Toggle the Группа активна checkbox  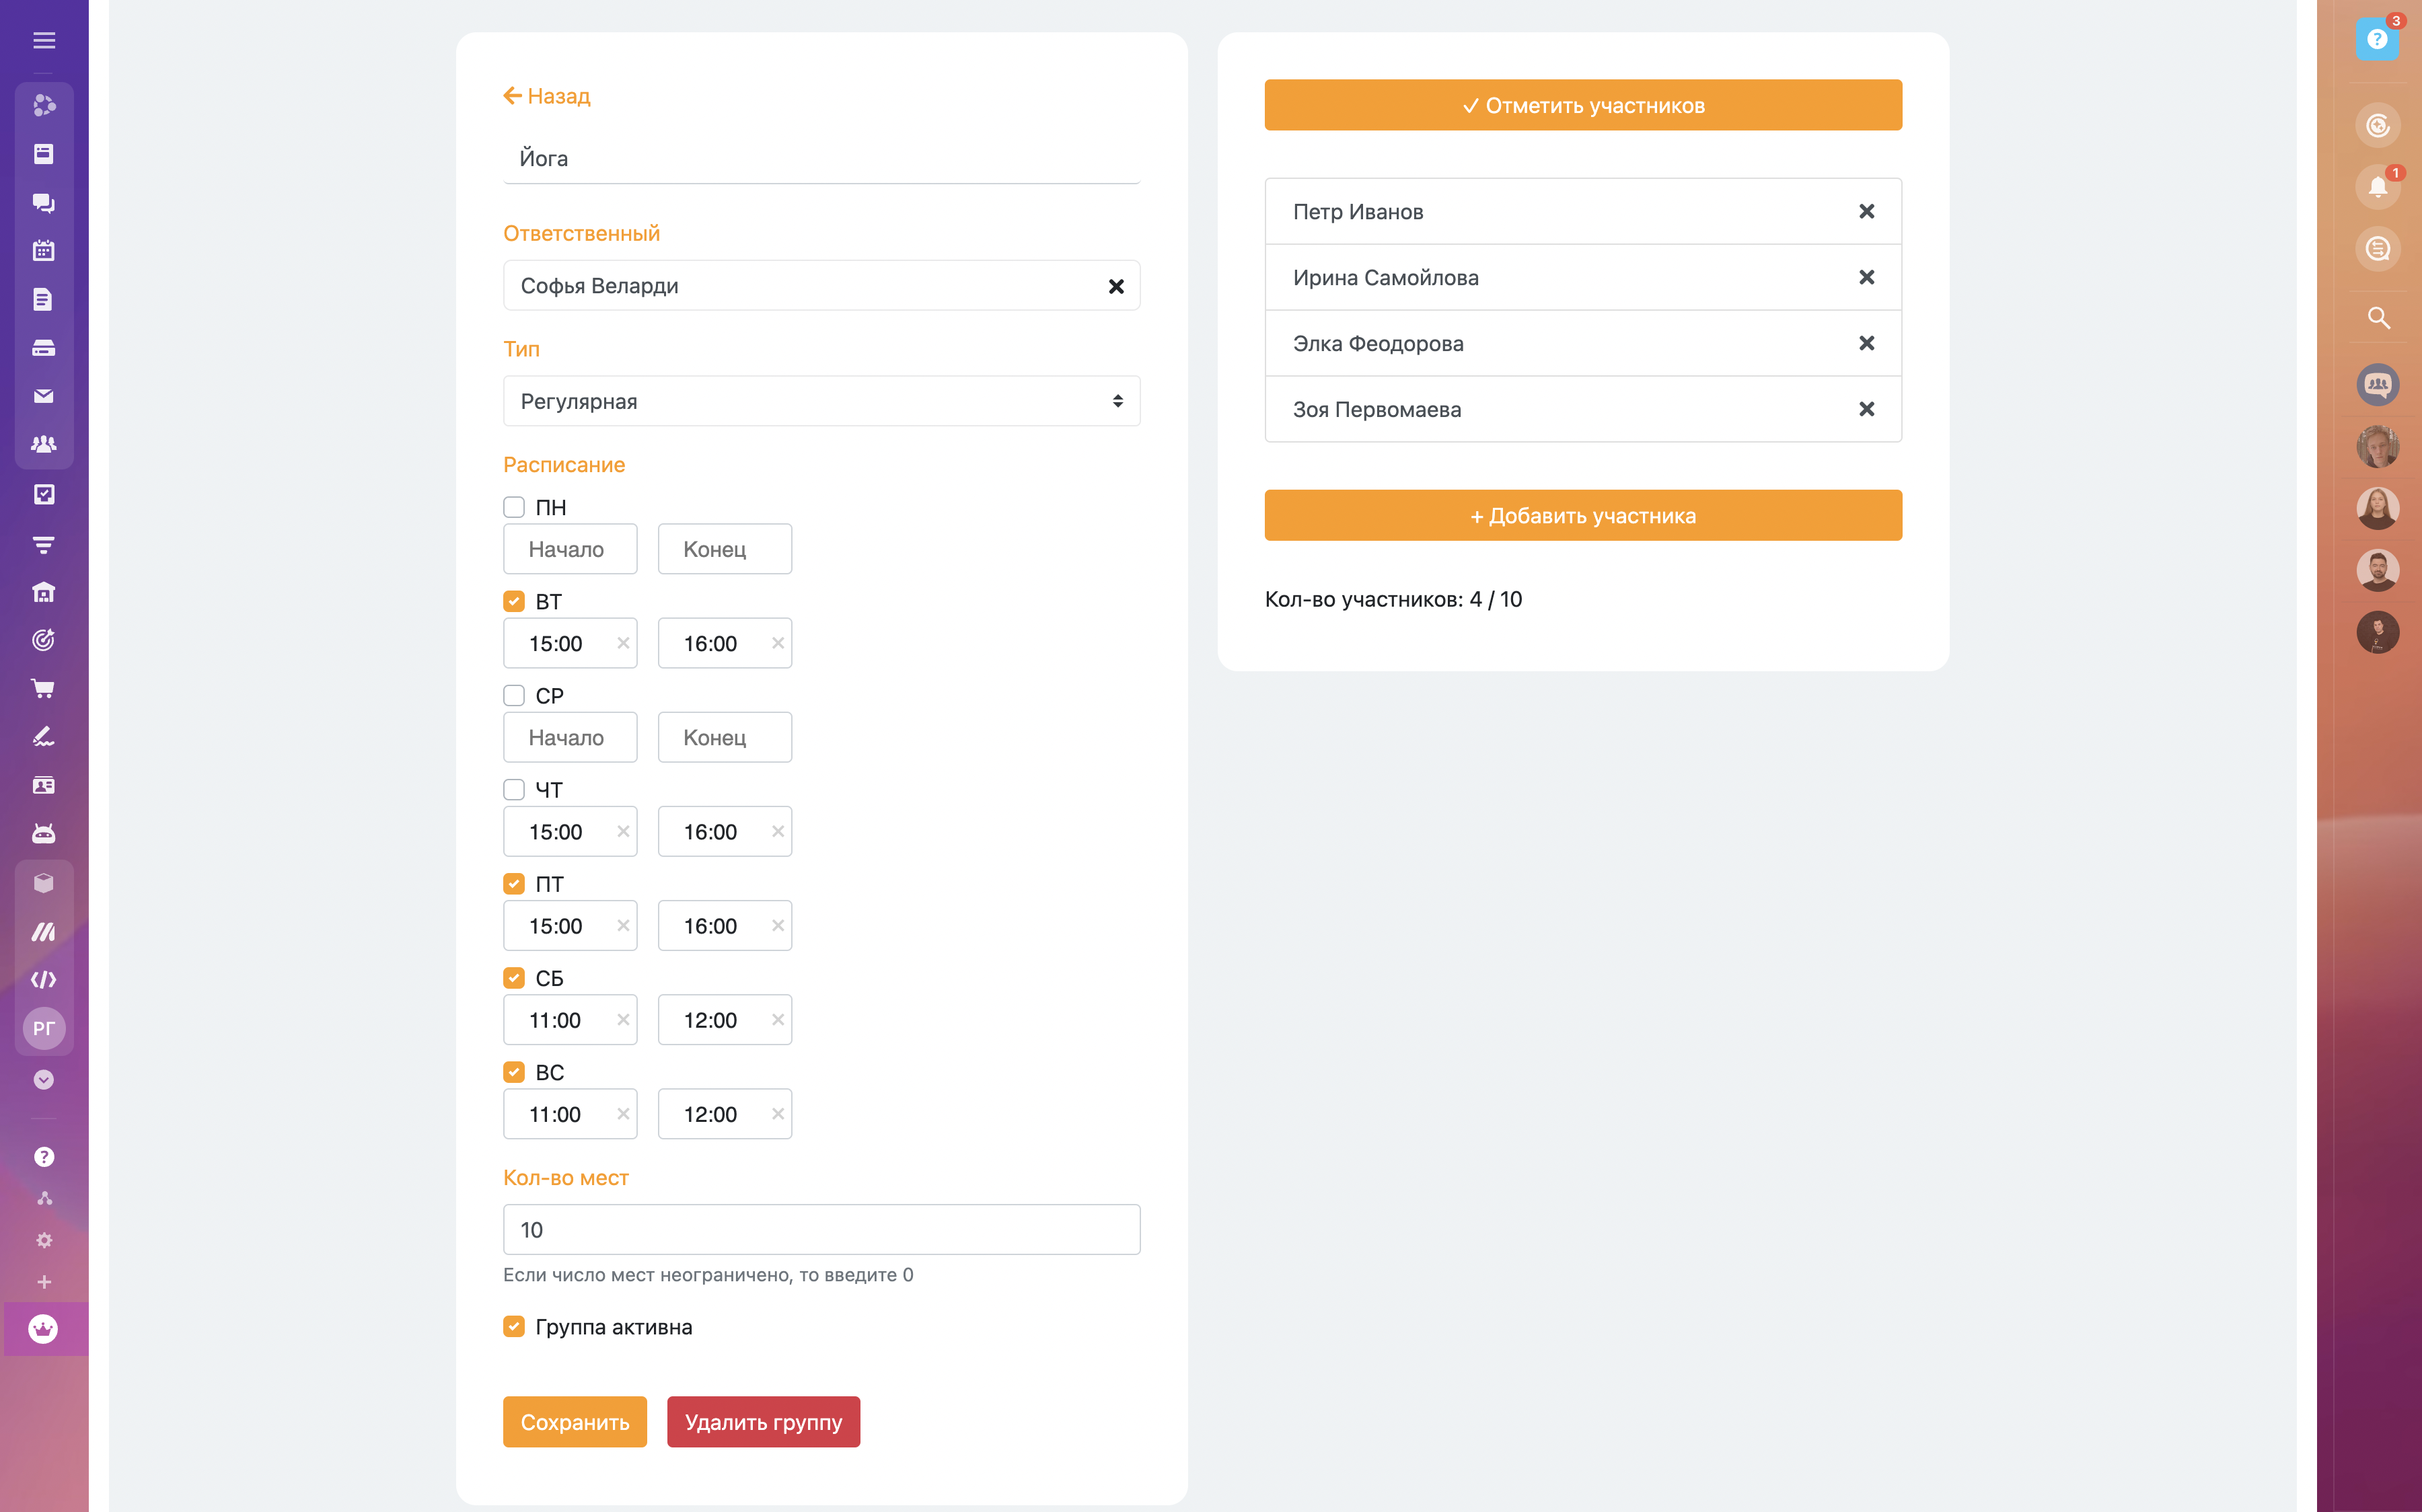pyautogui.click(x=514, y=1326)
